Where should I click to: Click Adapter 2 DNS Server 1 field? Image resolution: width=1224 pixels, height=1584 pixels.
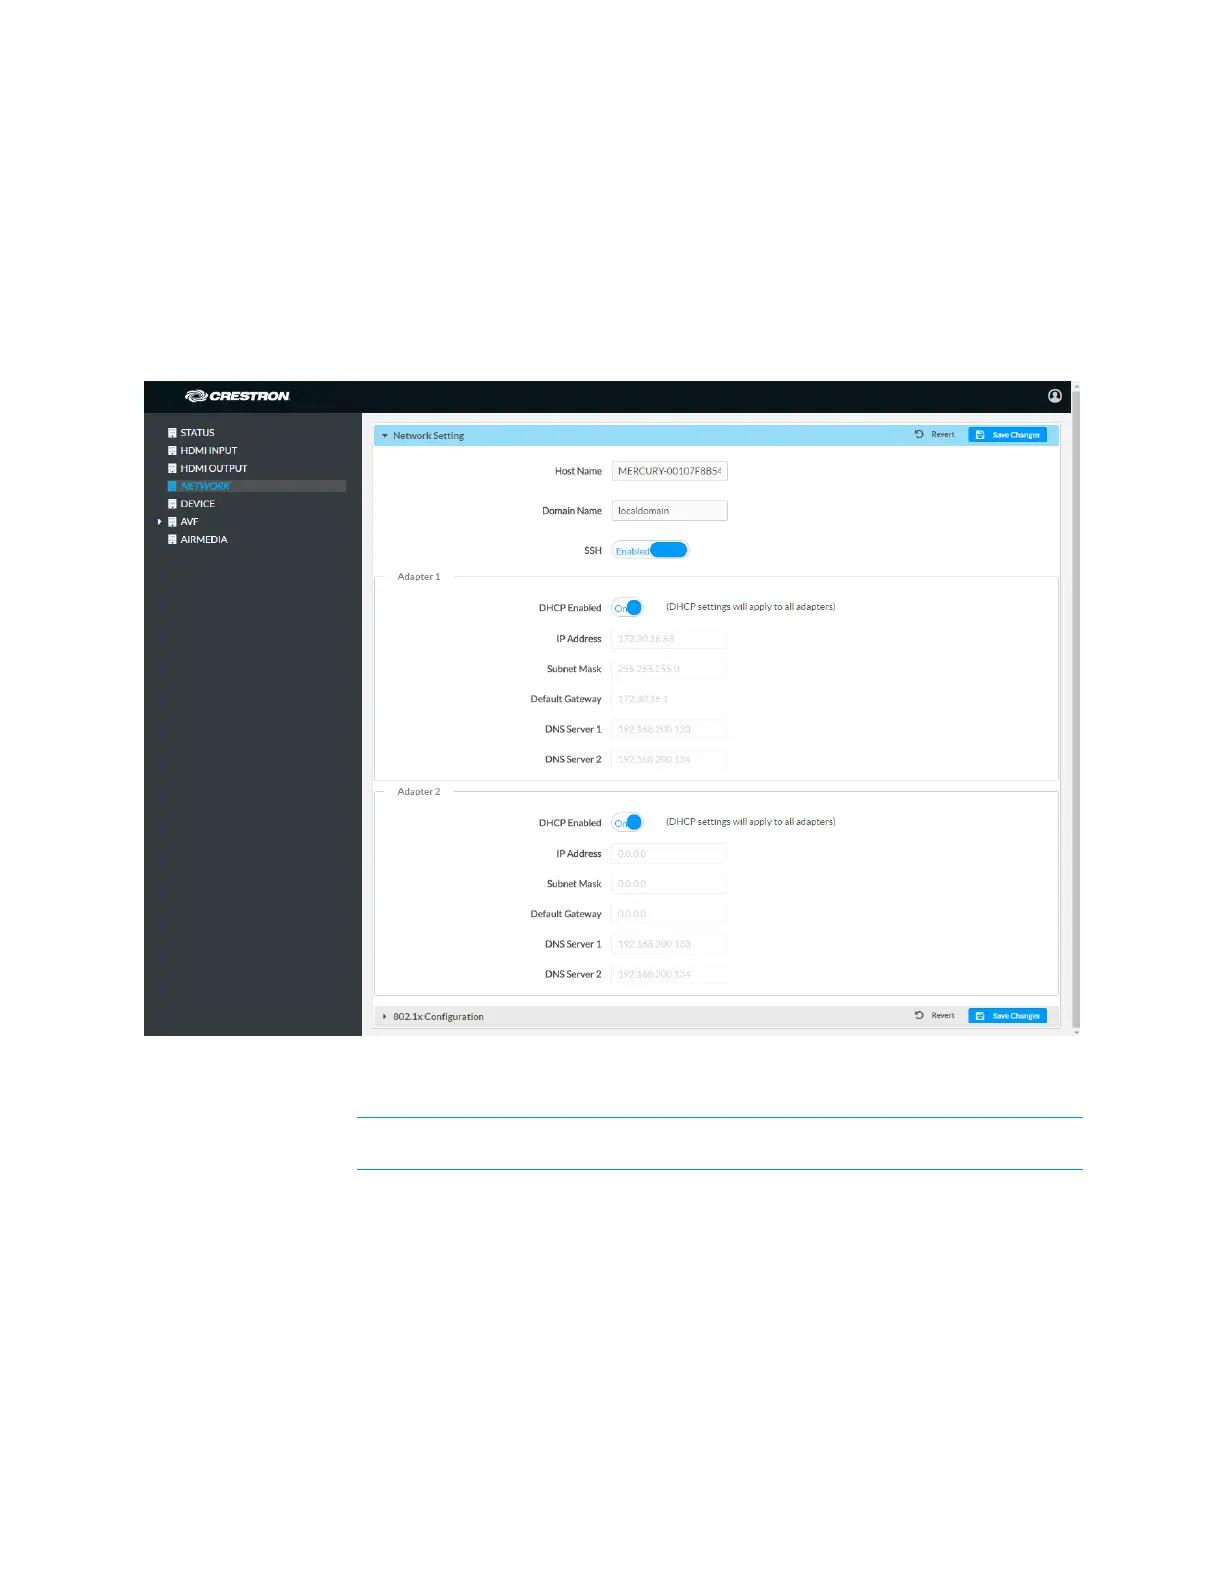click(669, 944)
